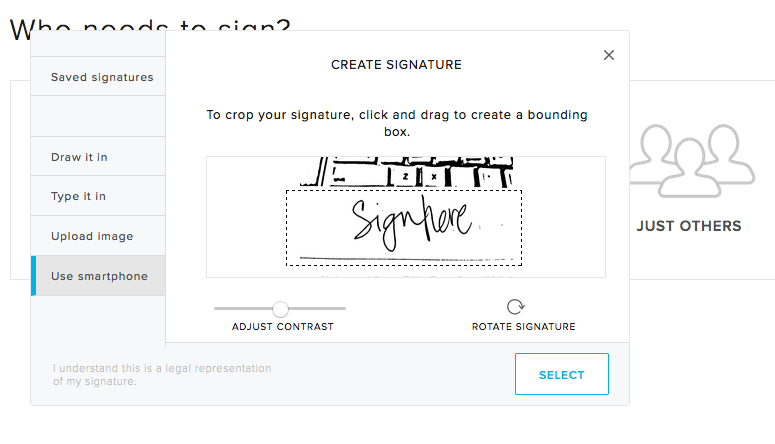Click the contrast slider handle
The width and height of the screenshot is (775, 444).
(280, 309)
